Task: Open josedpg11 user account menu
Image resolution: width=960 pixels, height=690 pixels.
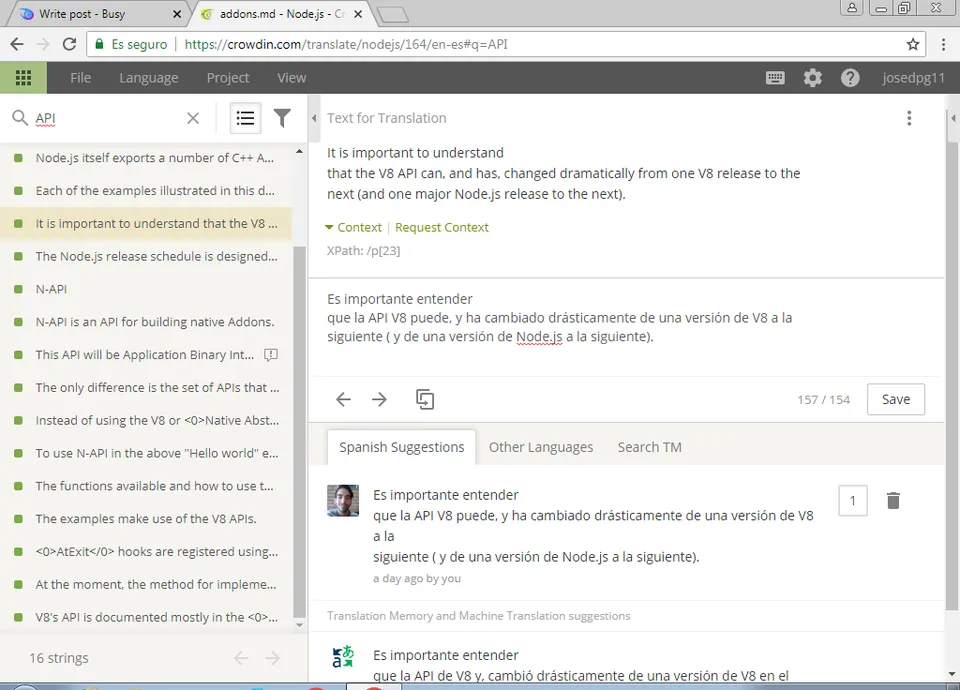Action: [913, 78]
